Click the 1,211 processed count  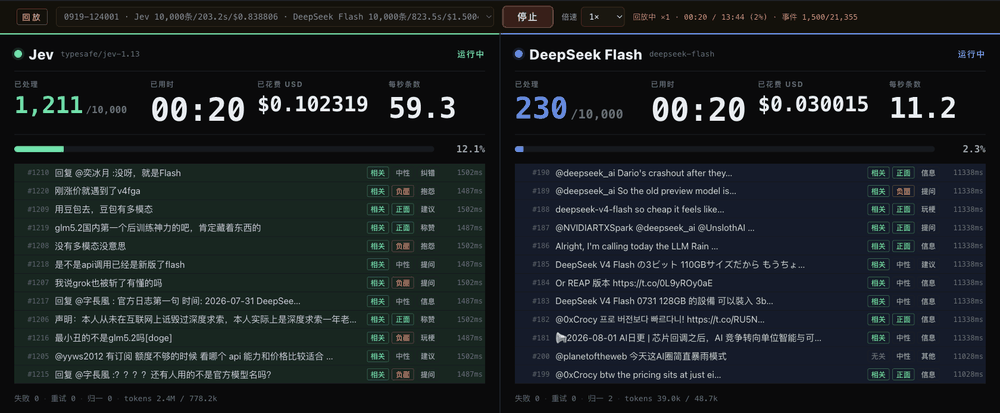click(48, 106)
